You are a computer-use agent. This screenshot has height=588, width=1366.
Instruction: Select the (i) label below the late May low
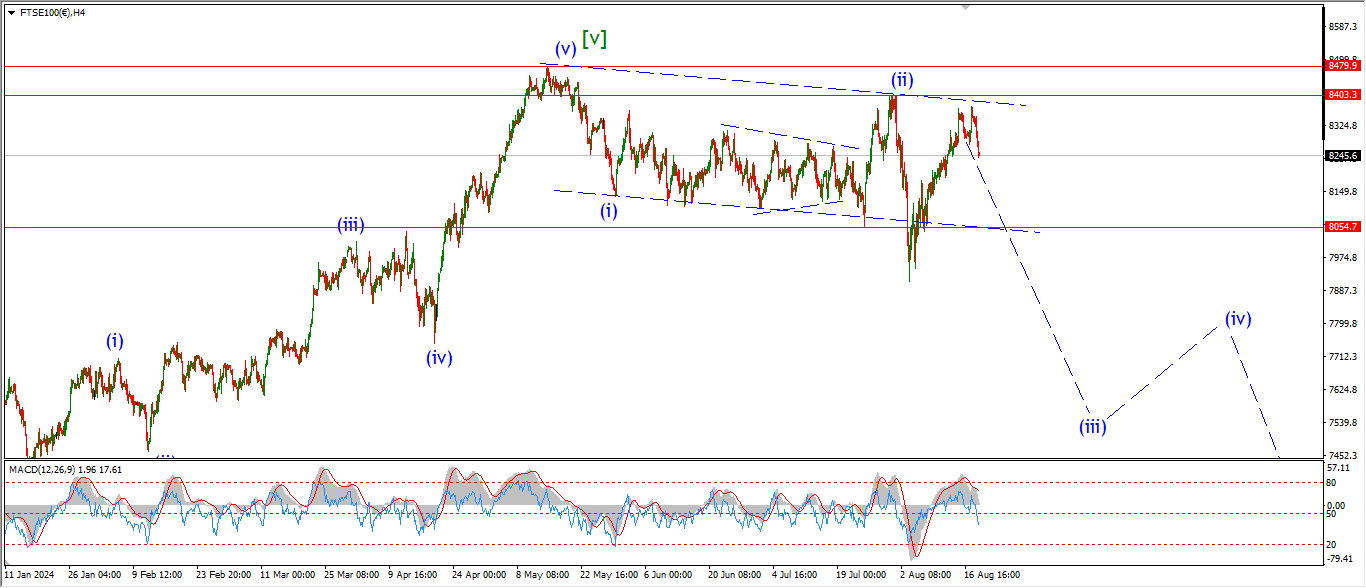coord(609,211)
